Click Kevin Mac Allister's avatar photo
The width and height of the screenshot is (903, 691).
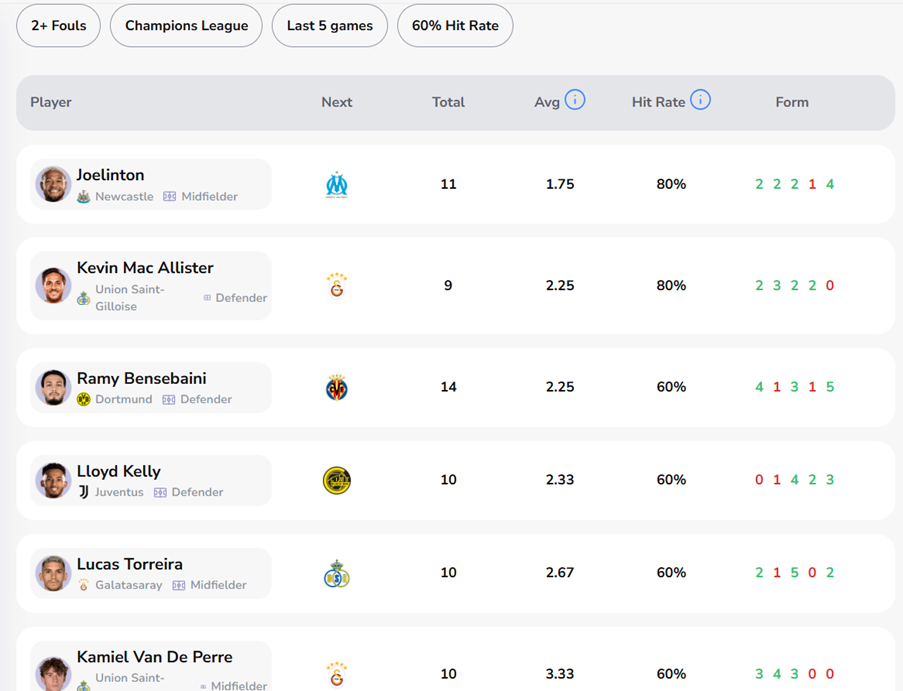(x=53, y=286)
